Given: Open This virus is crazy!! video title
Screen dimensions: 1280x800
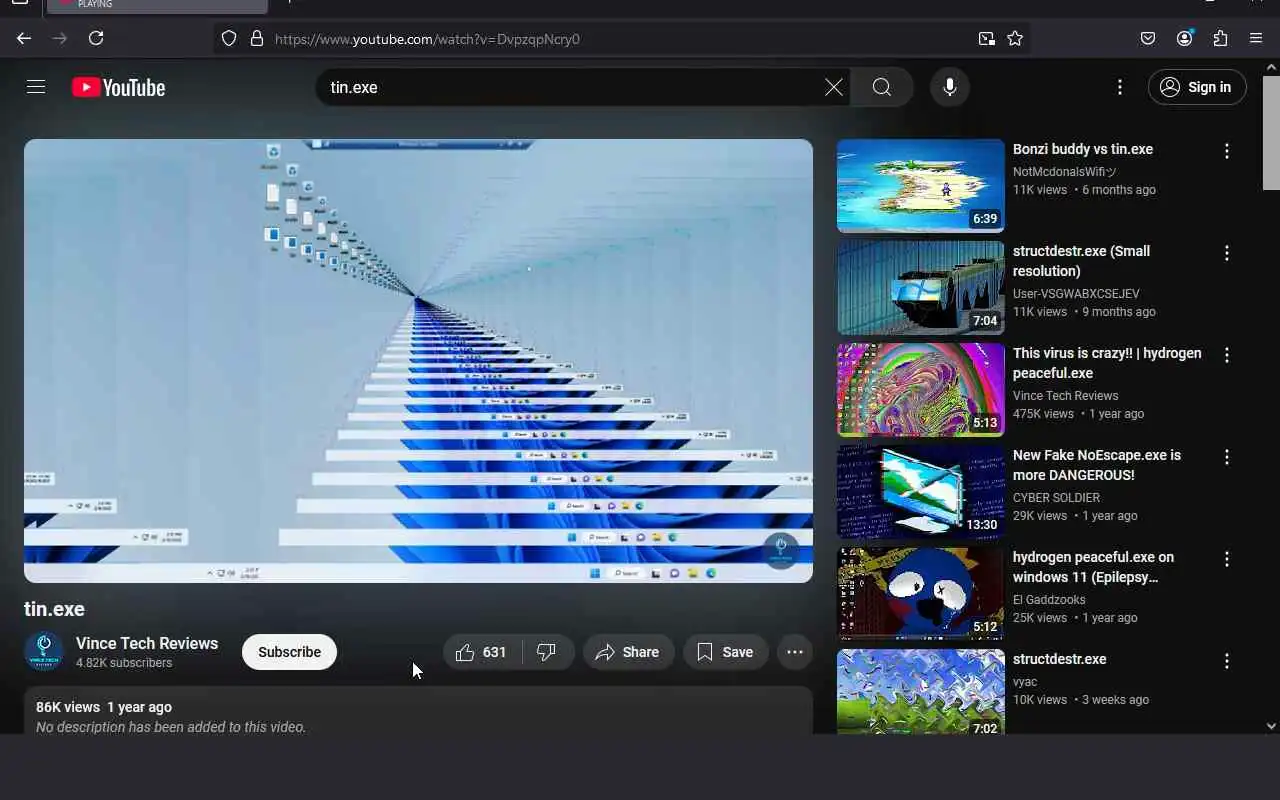Looking at the screenshot, I should pyautogui.click(x=1107, y=363).
